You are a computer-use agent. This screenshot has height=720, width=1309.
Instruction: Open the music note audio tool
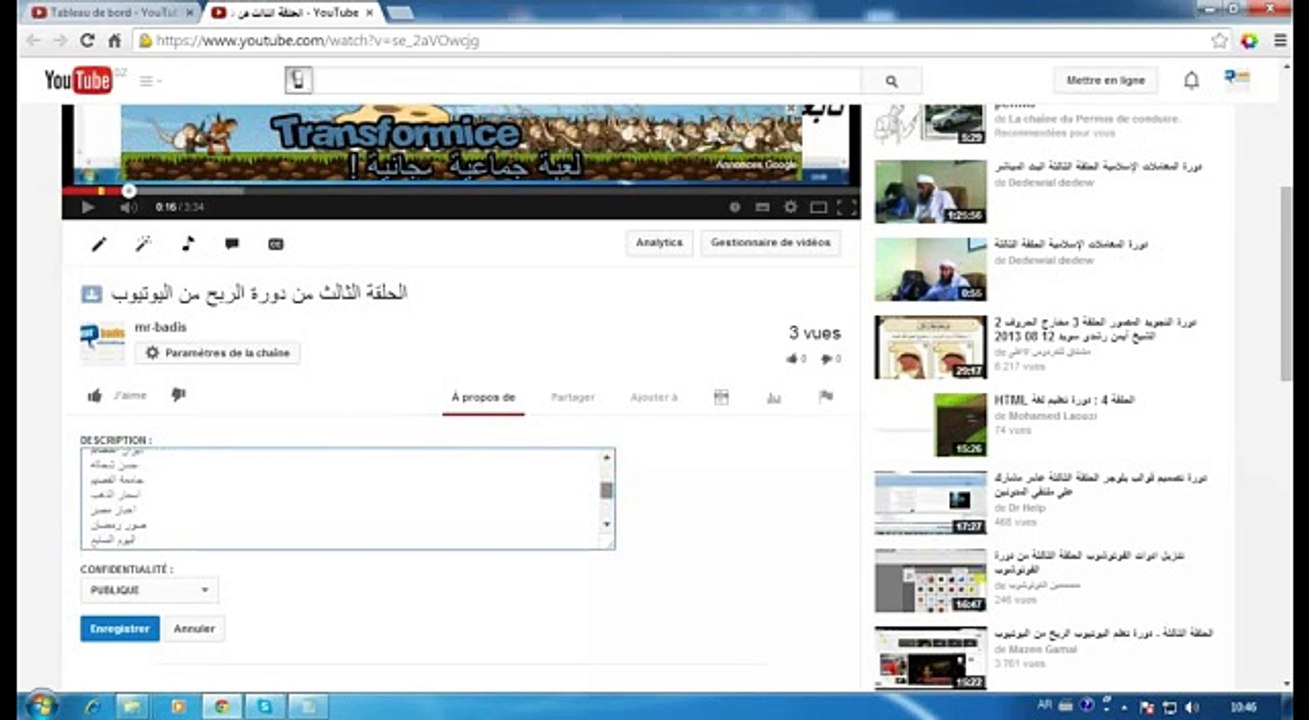click(187, 243)
